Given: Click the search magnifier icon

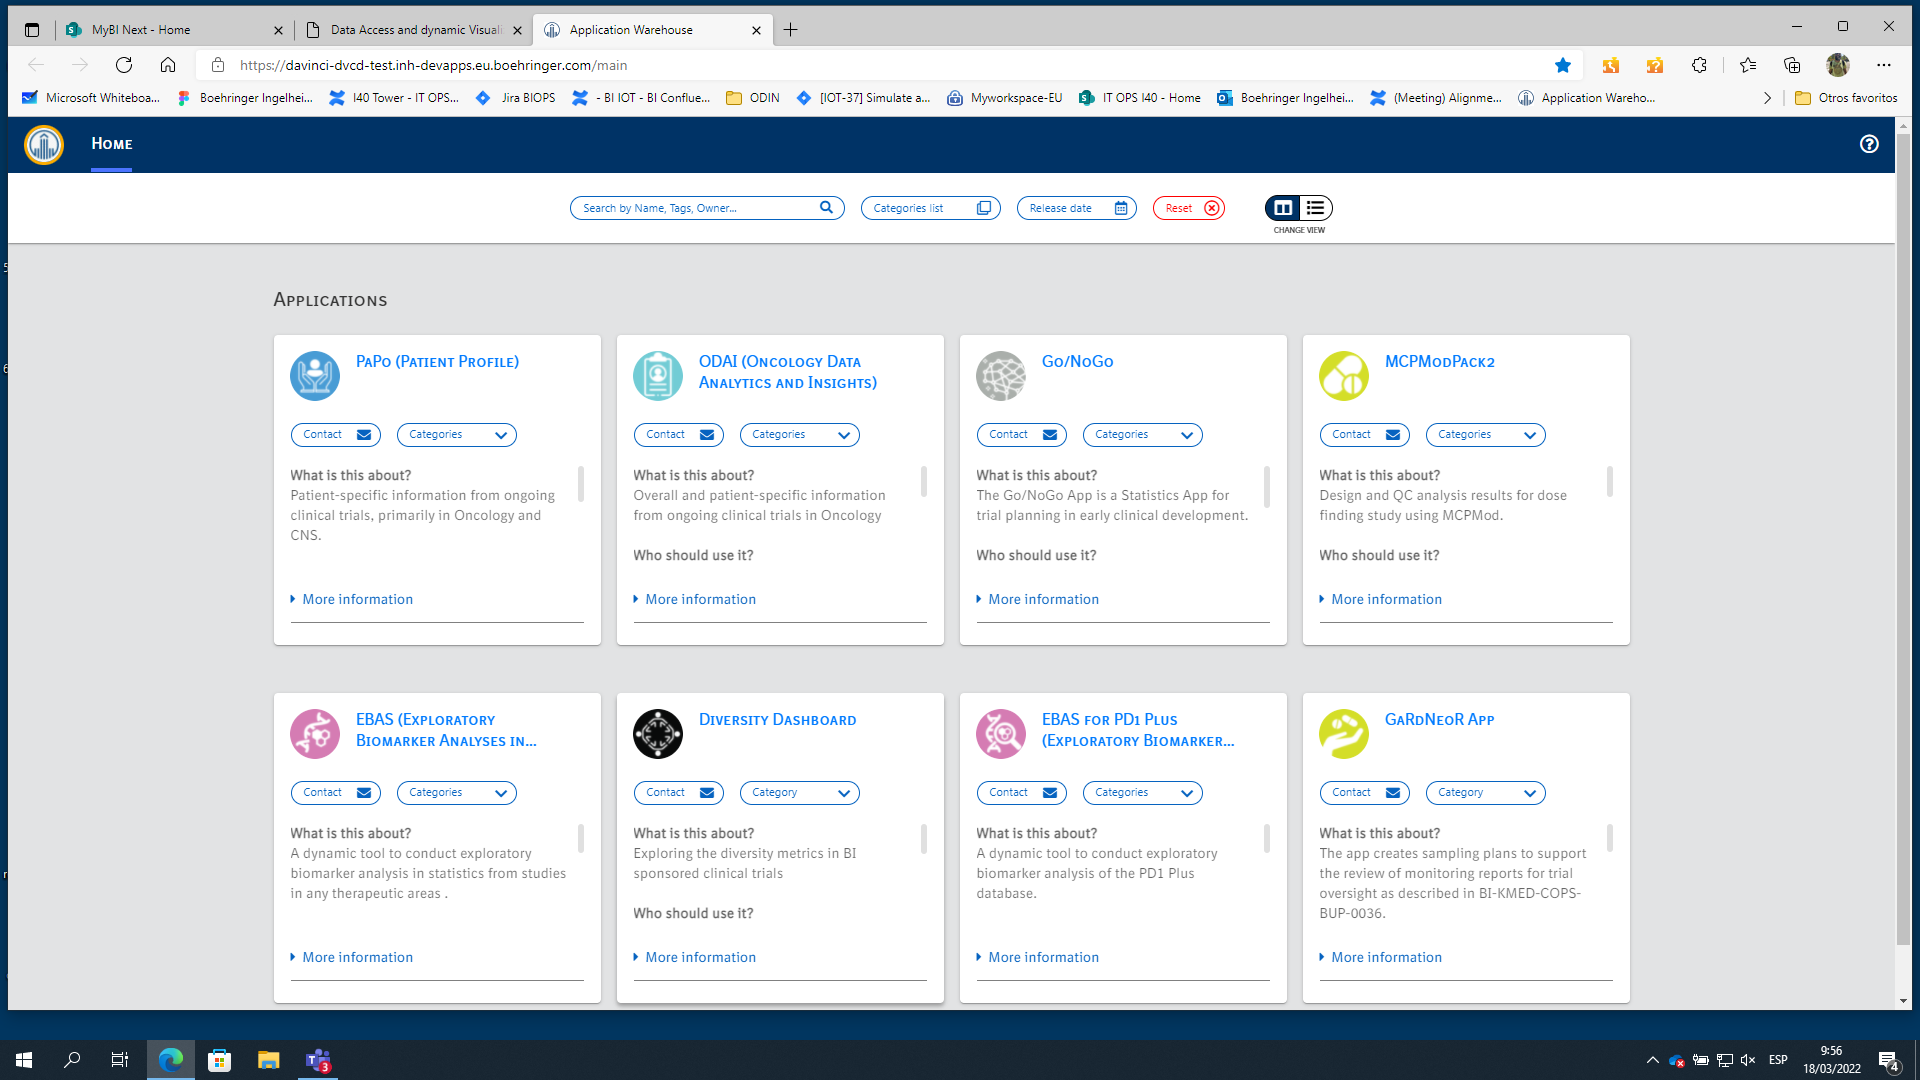Looking at the screenshot, I should pos(826,207).
